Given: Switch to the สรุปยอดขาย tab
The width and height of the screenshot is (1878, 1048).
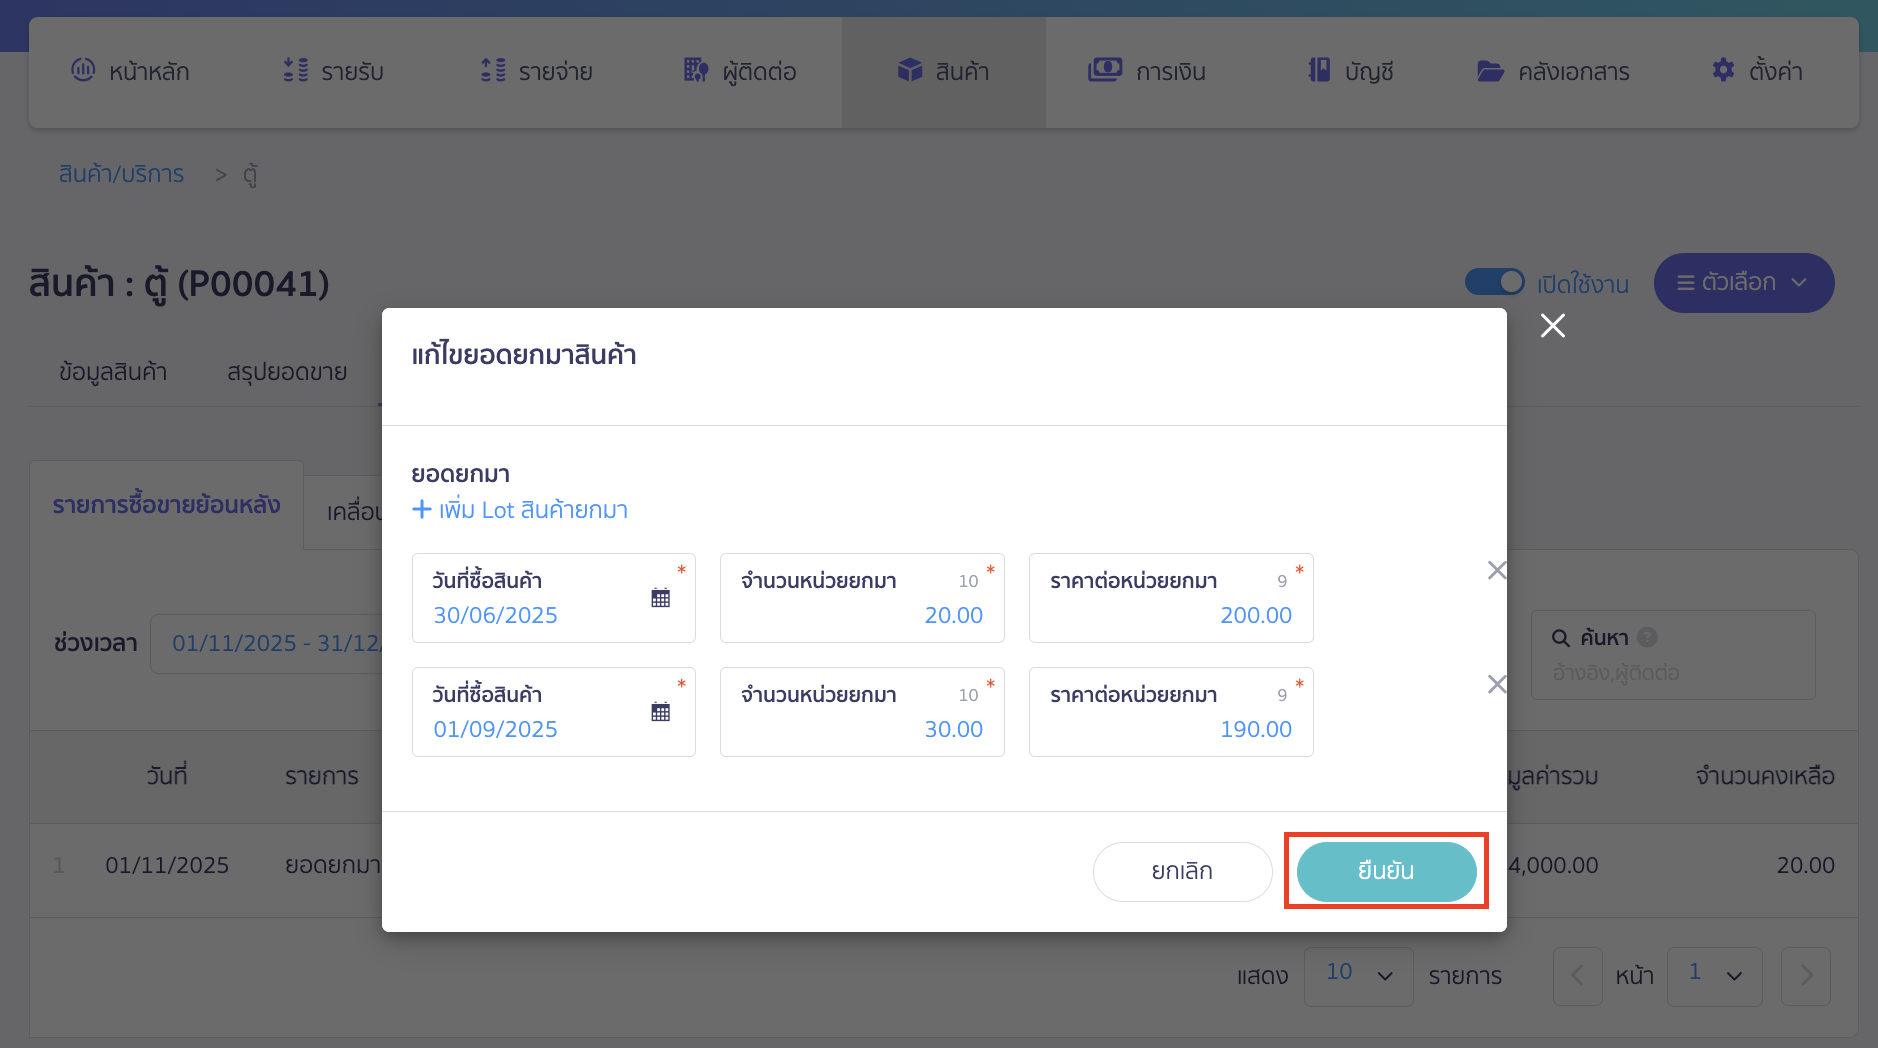Looking at the screenshot, I should 286,371.
